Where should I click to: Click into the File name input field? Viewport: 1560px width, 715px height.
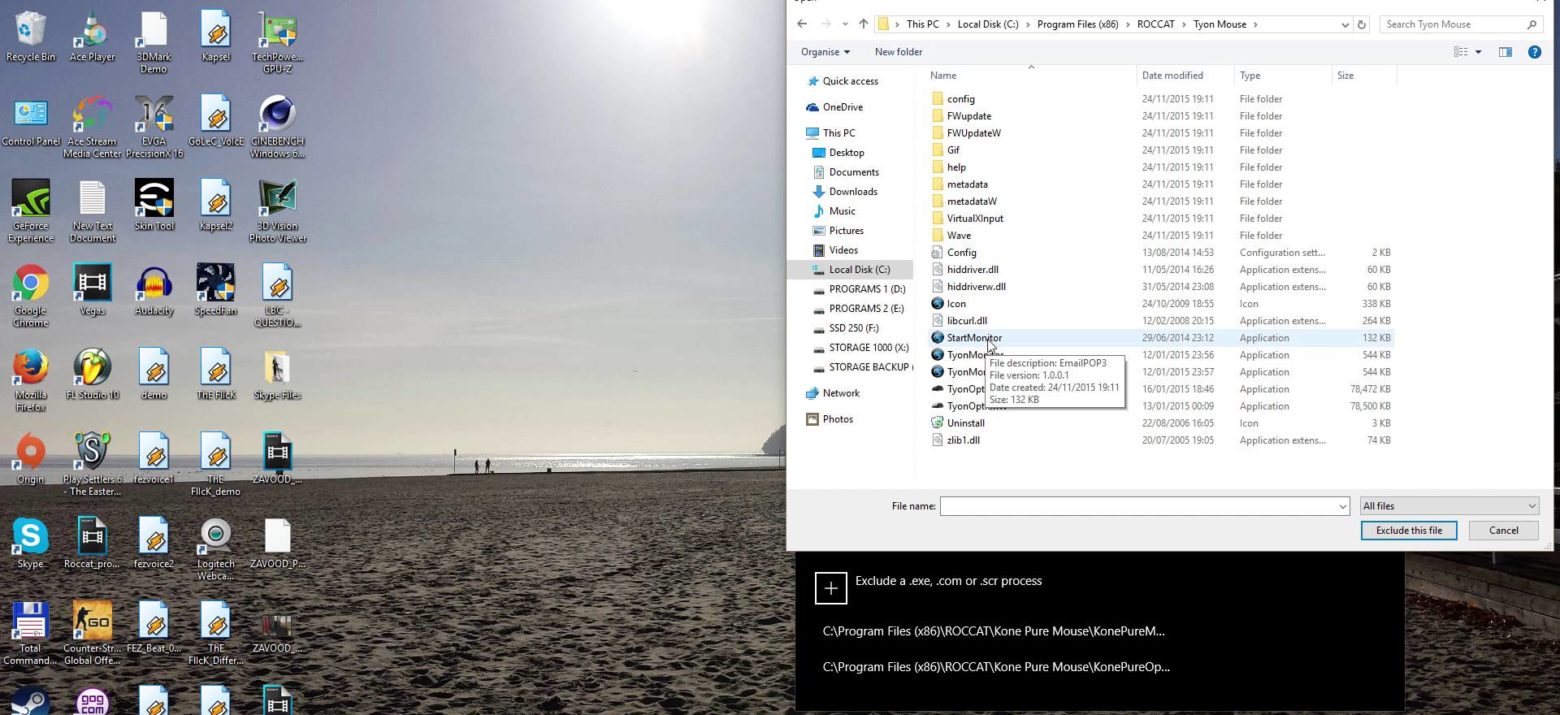pos(1140,506)
